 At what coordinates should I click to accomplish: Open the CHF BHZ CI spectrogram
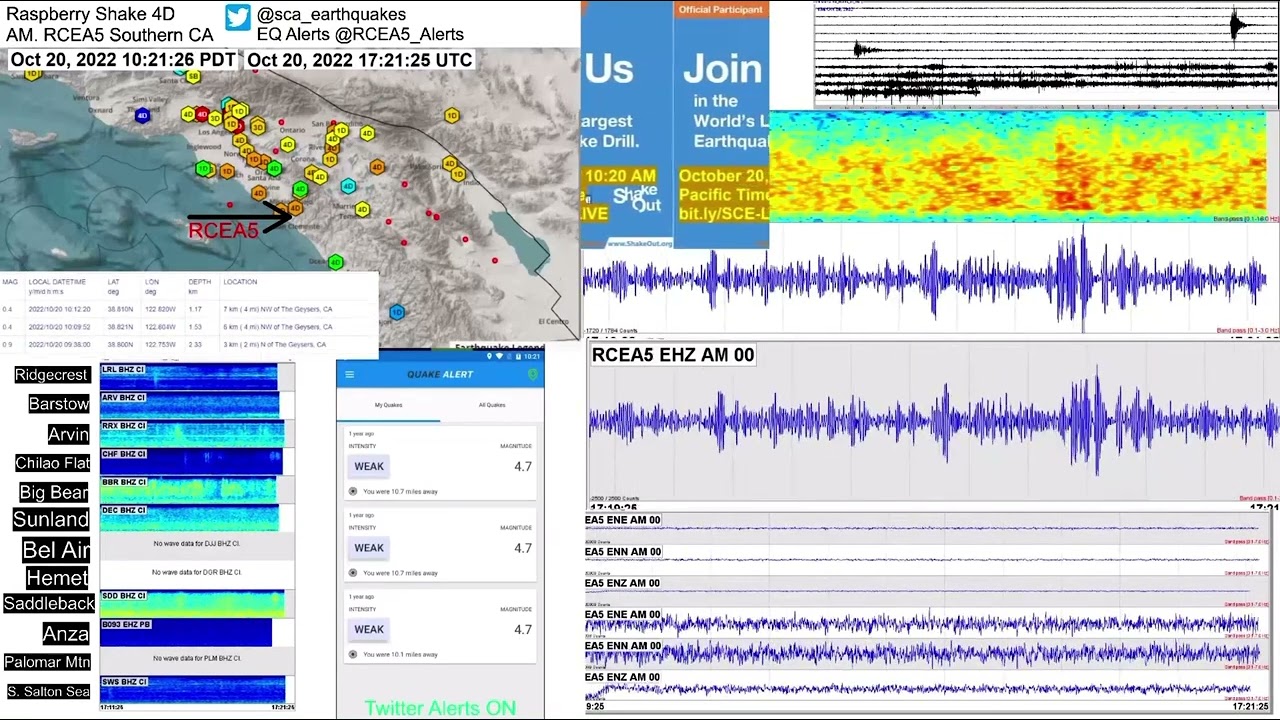pos(191,461)
